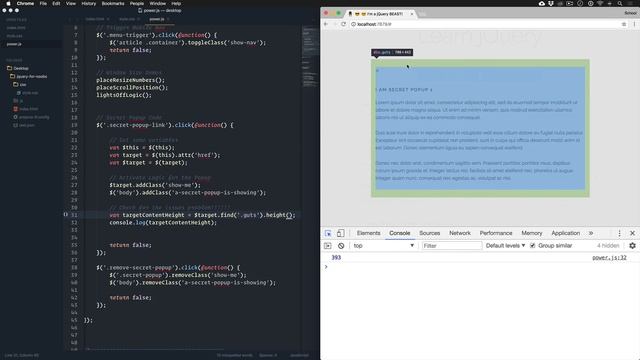Open the top execution context dropdown
Image resolution: width=640 pixels, height=360 pixels.
(x=384, y=246)
